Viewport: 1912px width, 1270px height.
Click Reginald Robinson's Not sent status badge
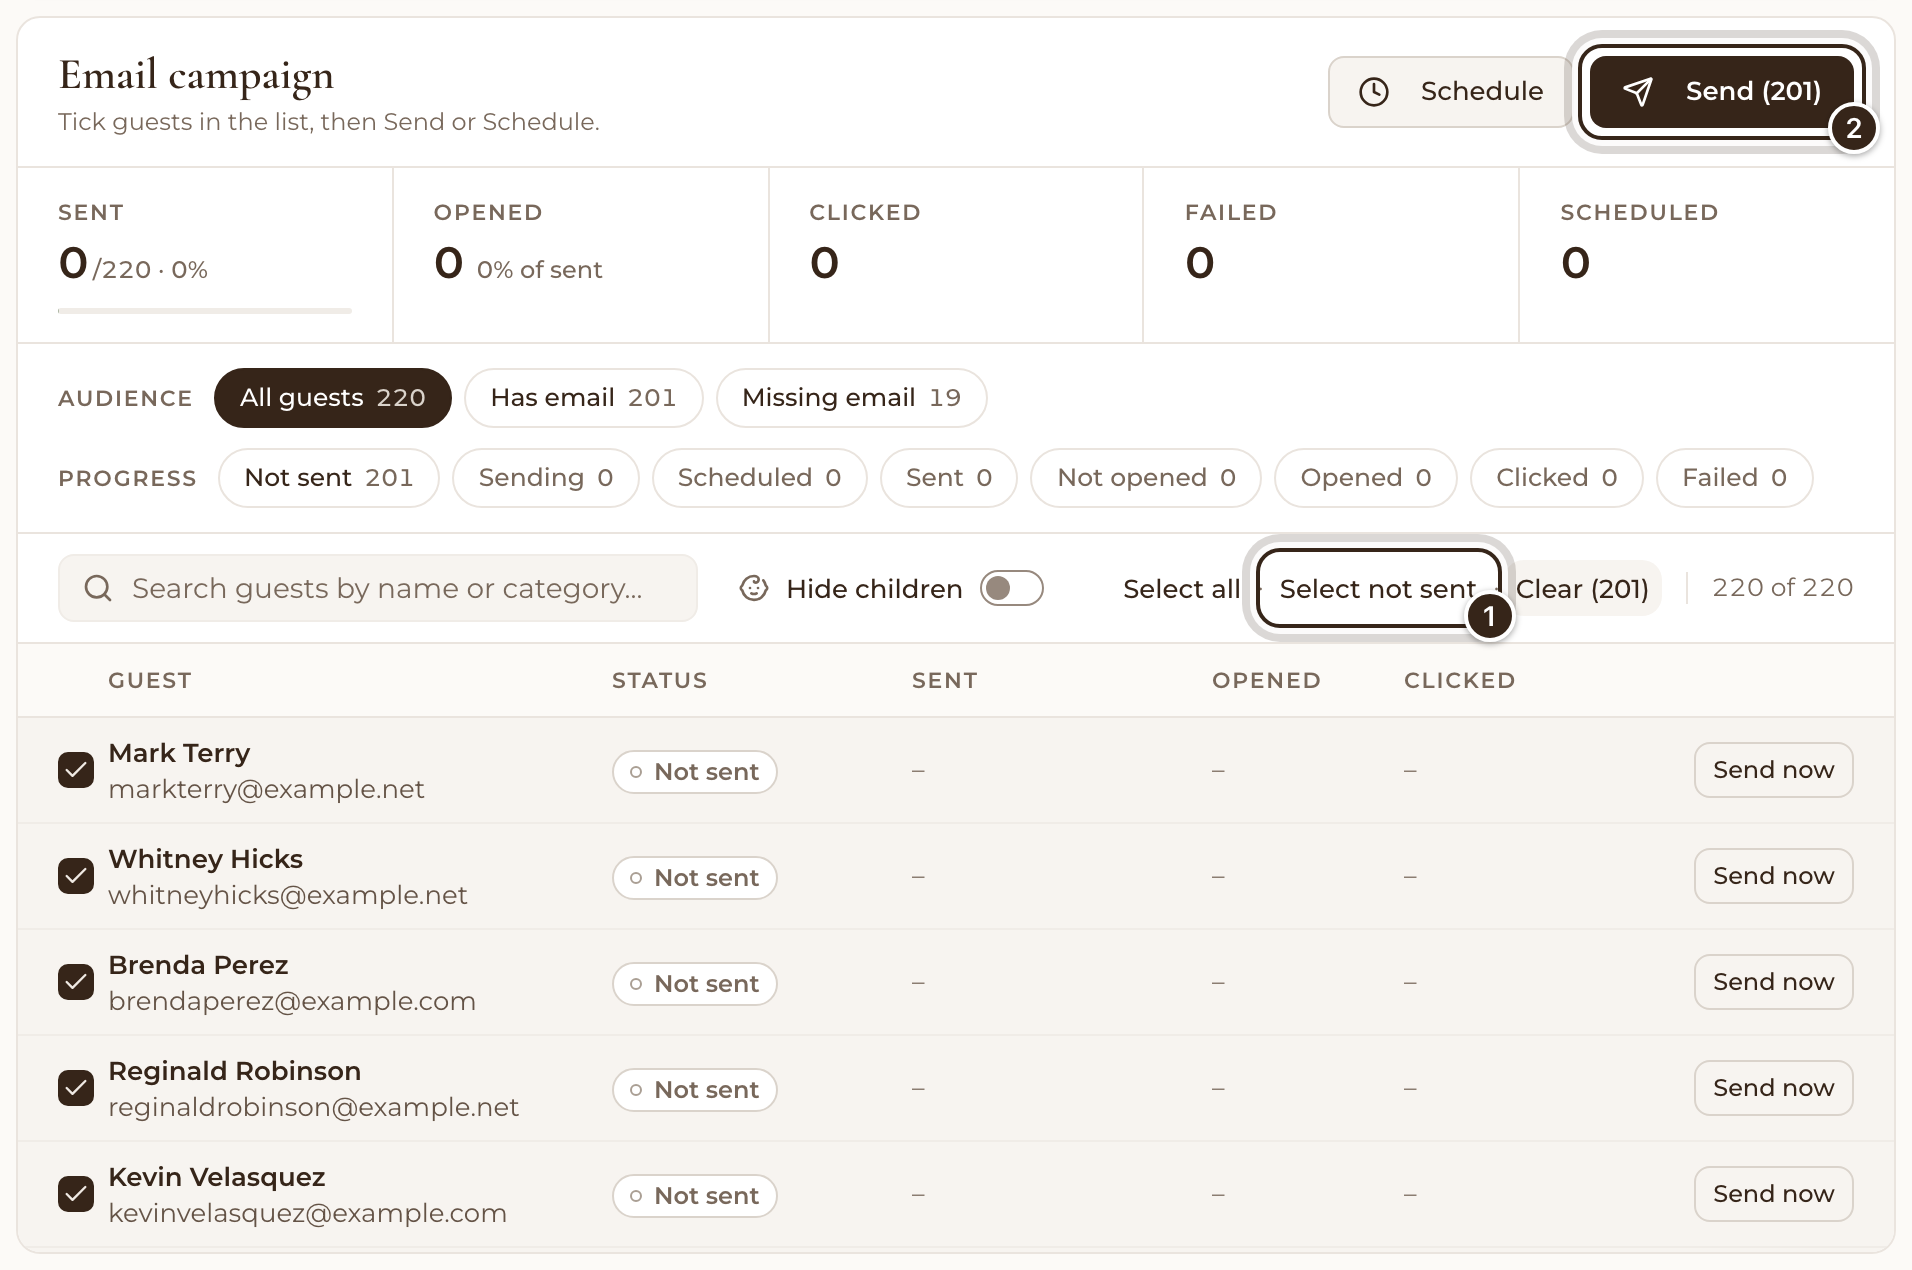tap(695, 1090)
